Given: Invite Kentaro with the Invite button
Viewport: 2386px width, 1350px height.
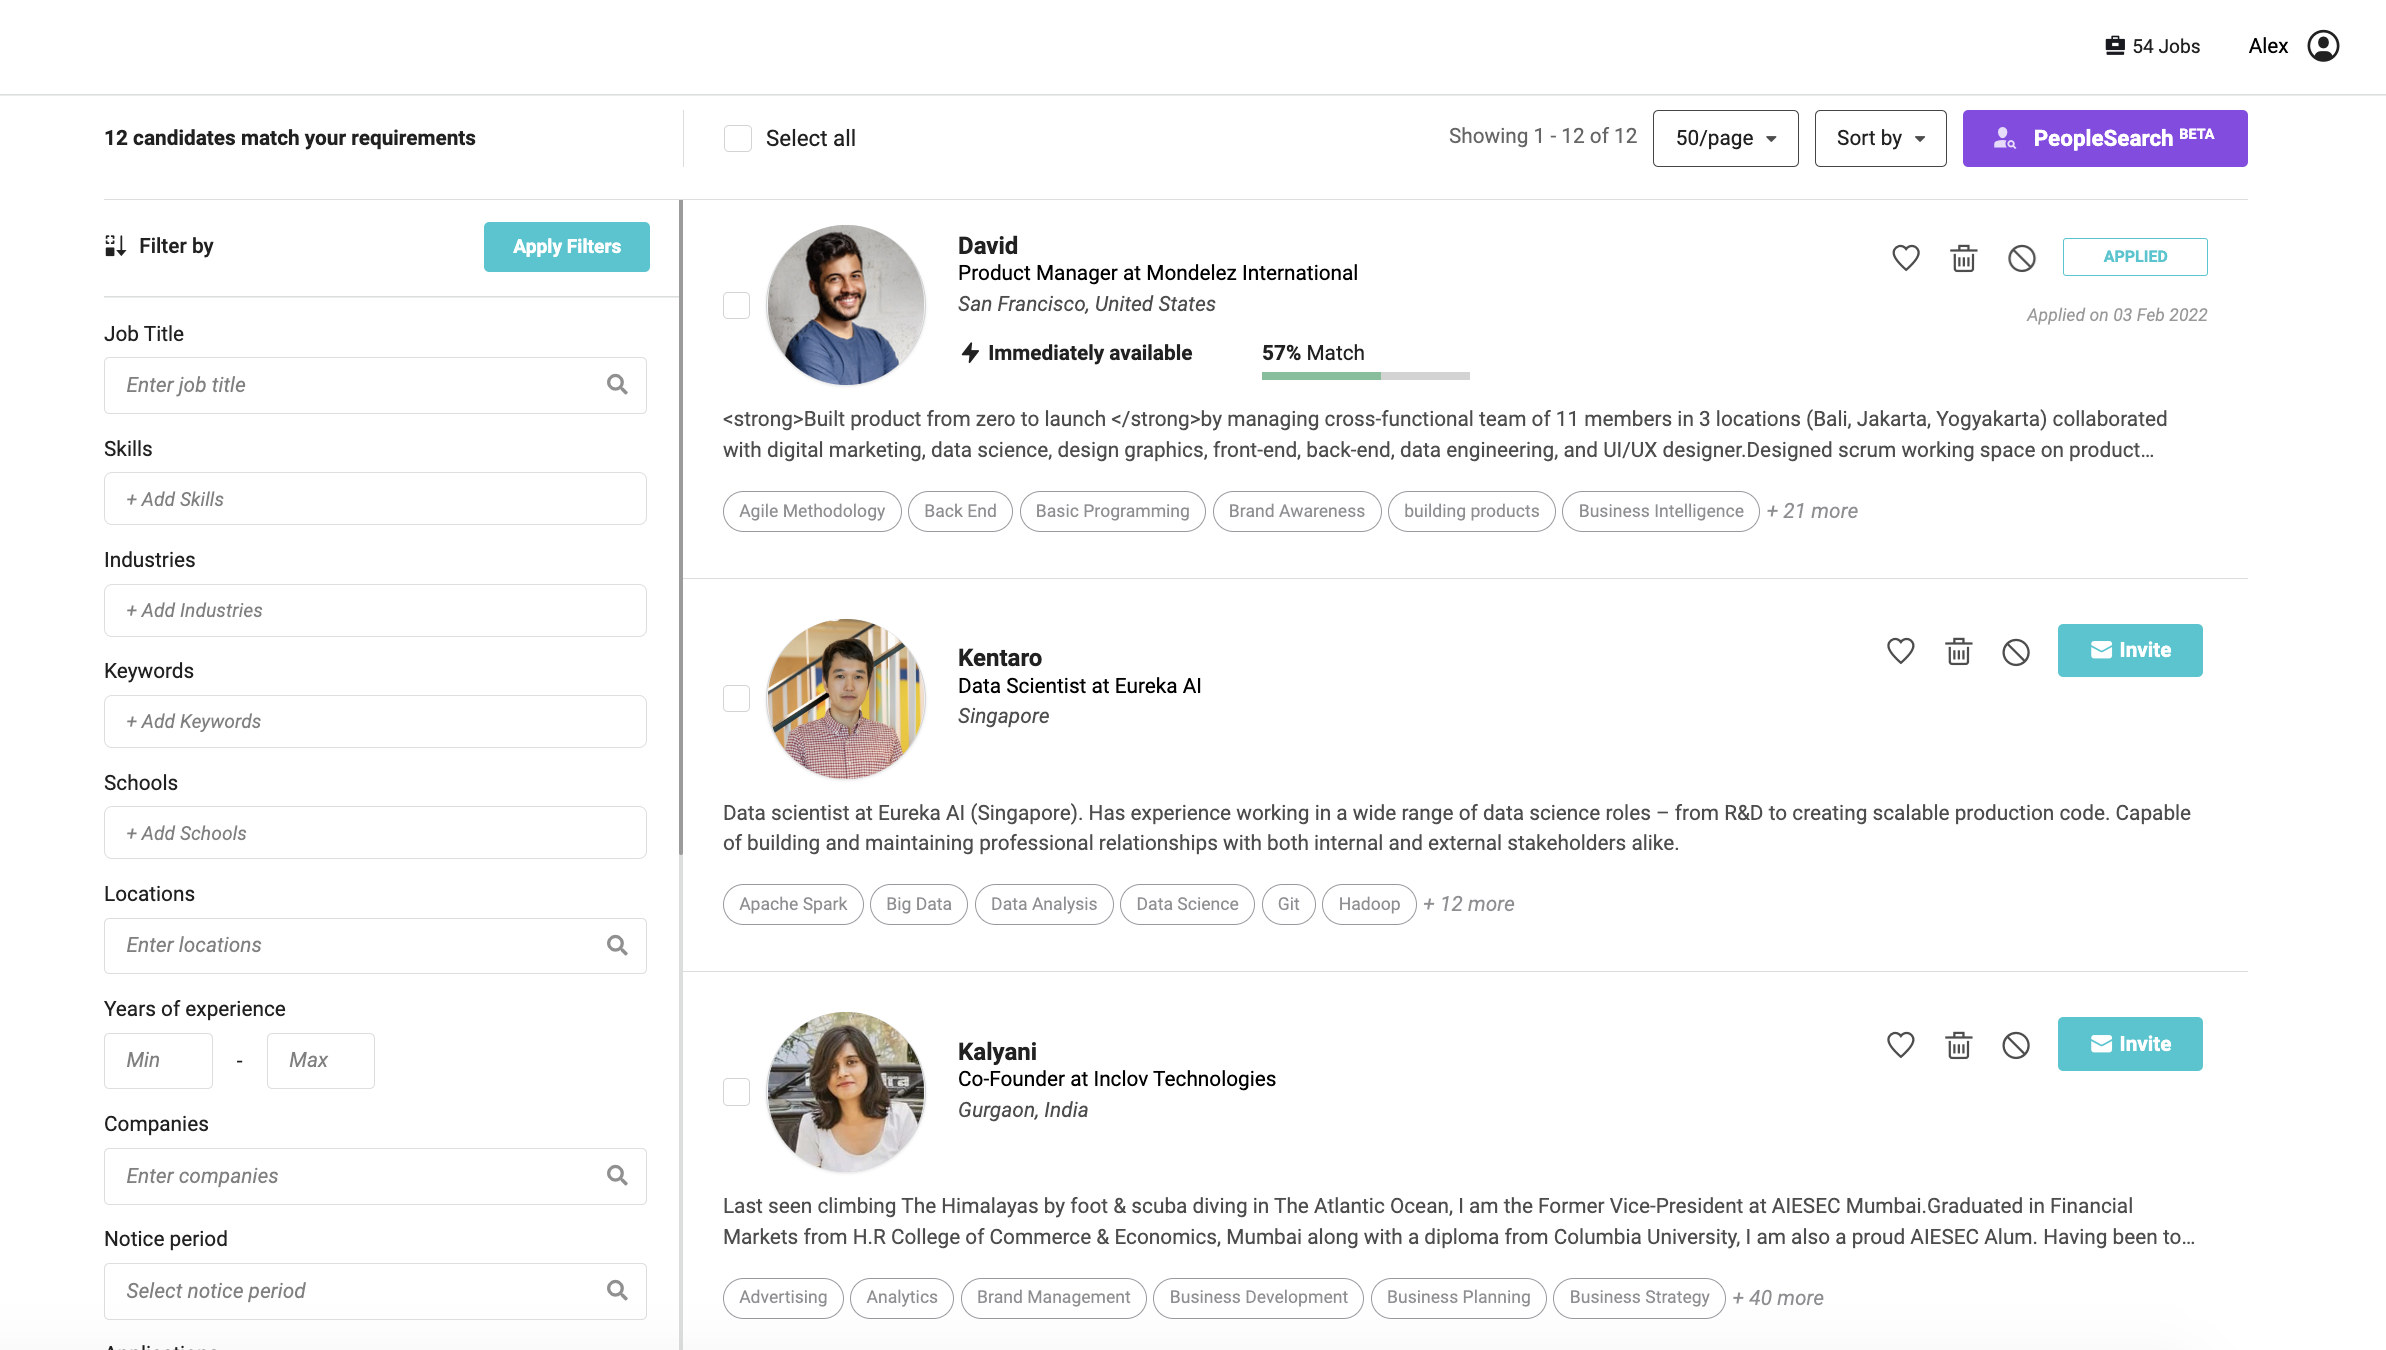Looking at the screenshot, I should pyautogui.click(x=2129, y=650).
